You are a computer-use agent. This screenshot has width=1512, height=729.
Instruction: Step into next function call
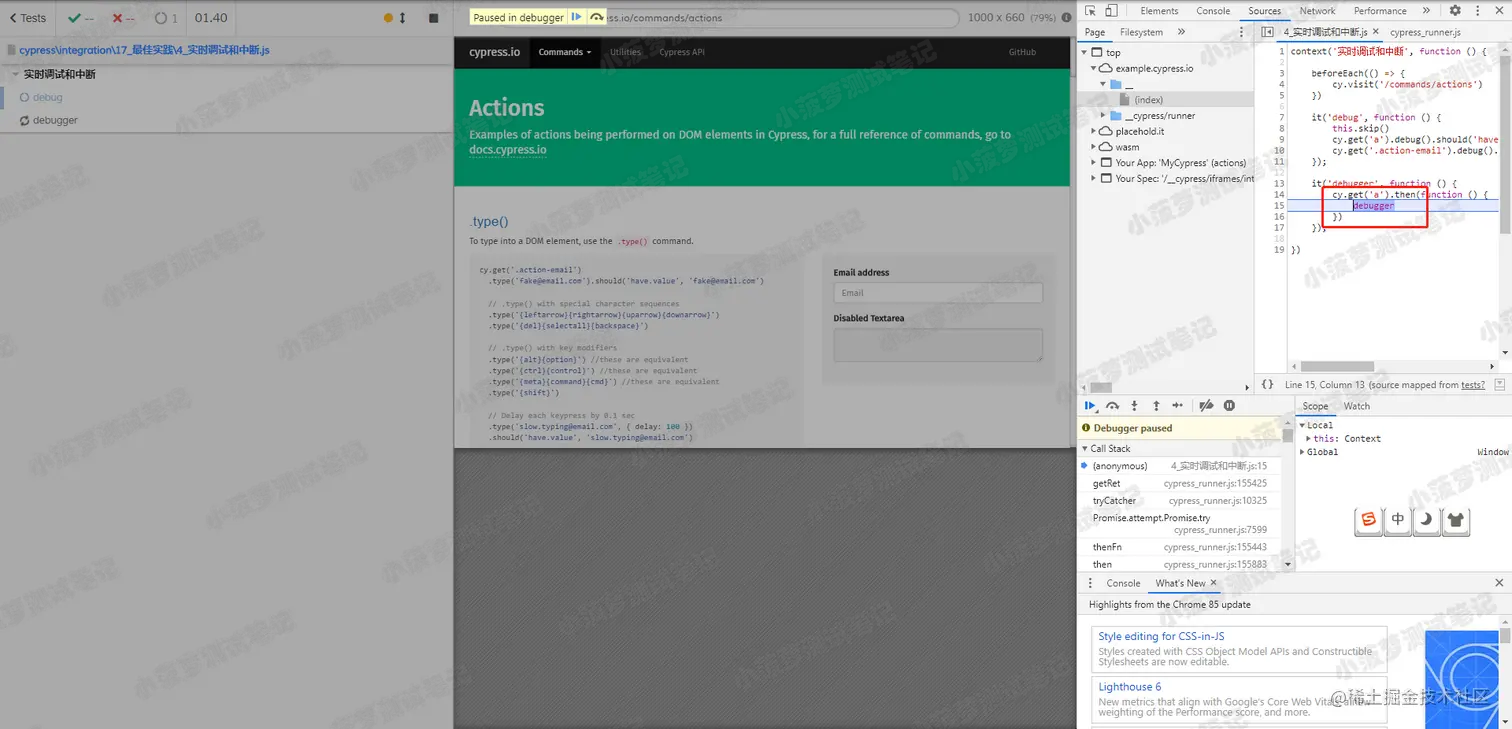pyautogui.click(x=1134, y=406)
